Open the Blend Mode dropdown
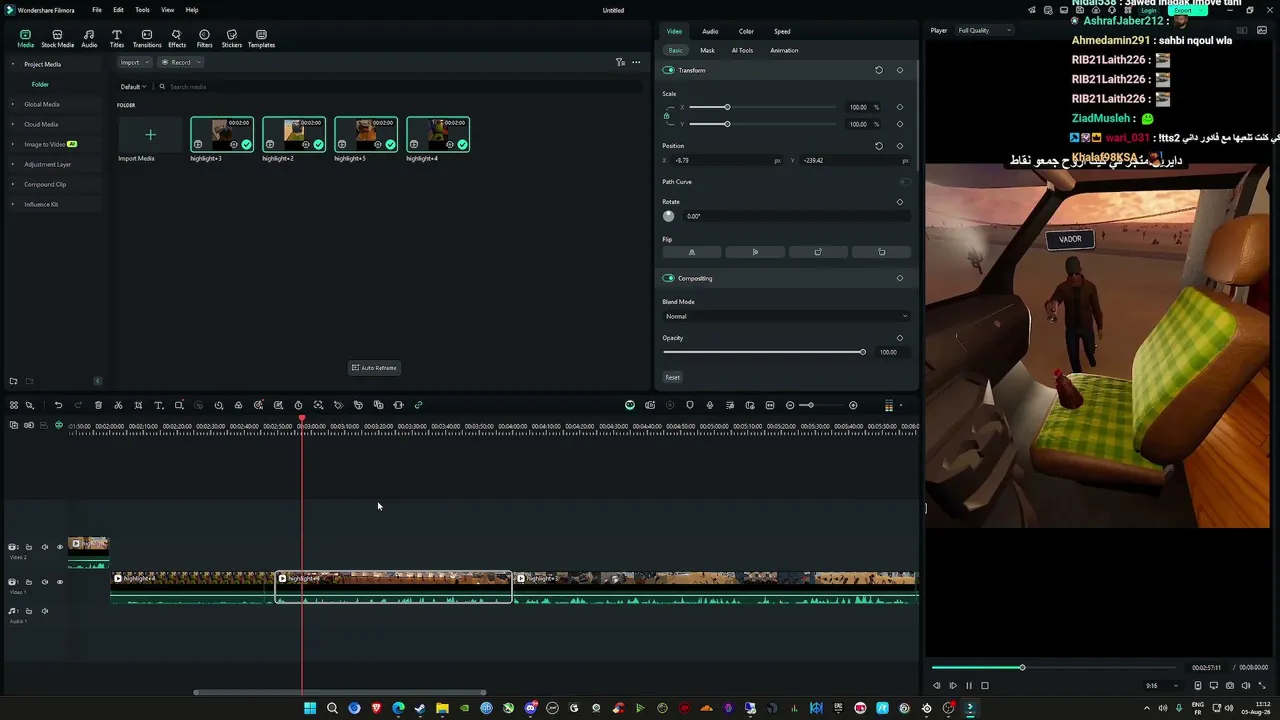 click(786, 316)
